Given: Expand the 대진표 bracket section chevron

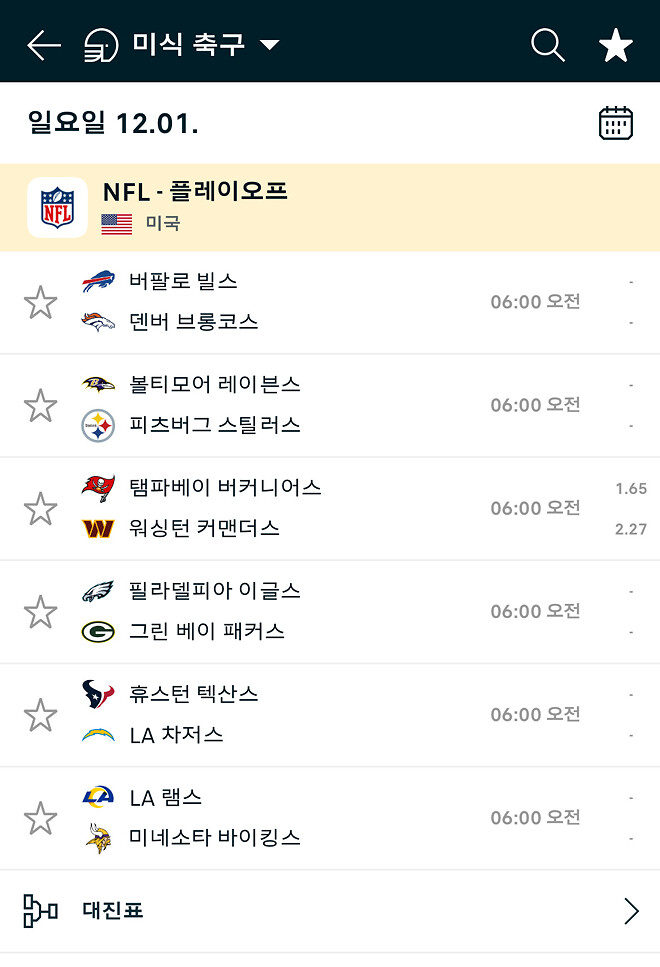Looking at the screenshot, I should (631, 911).
